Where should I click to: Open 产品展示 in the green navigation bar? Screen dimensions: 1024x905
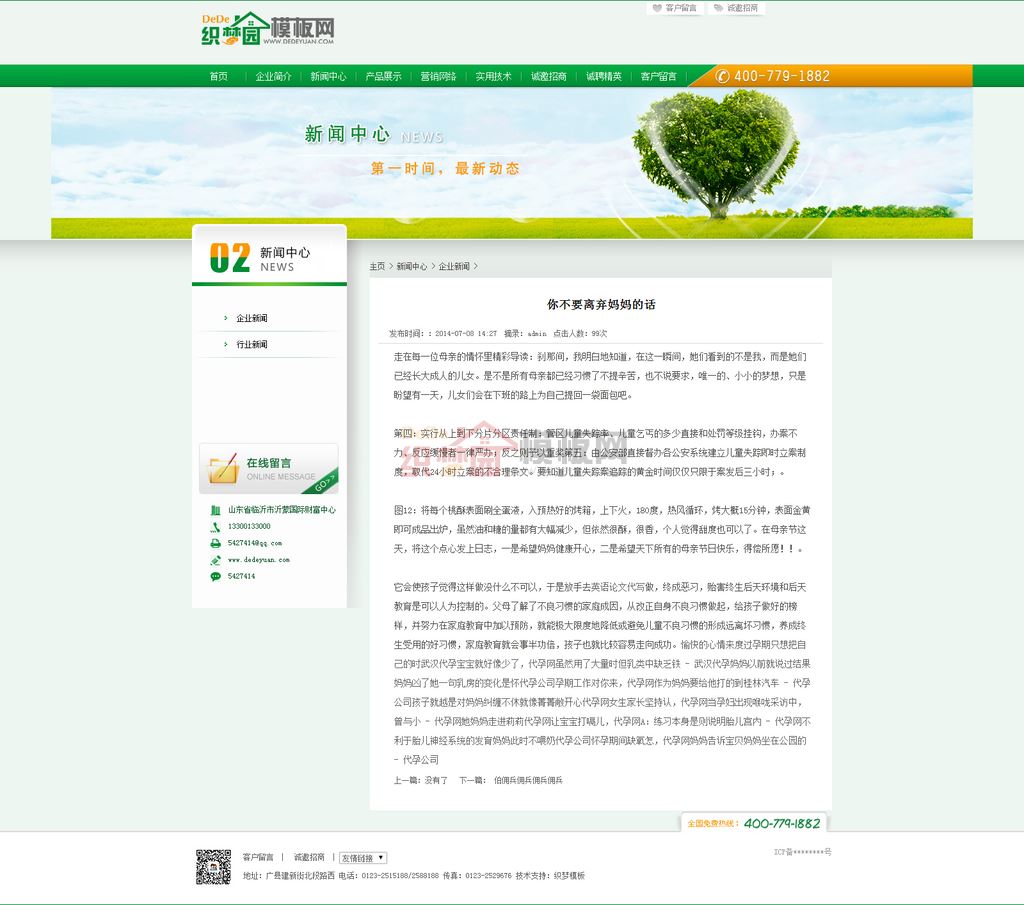[x=383, y=76]
